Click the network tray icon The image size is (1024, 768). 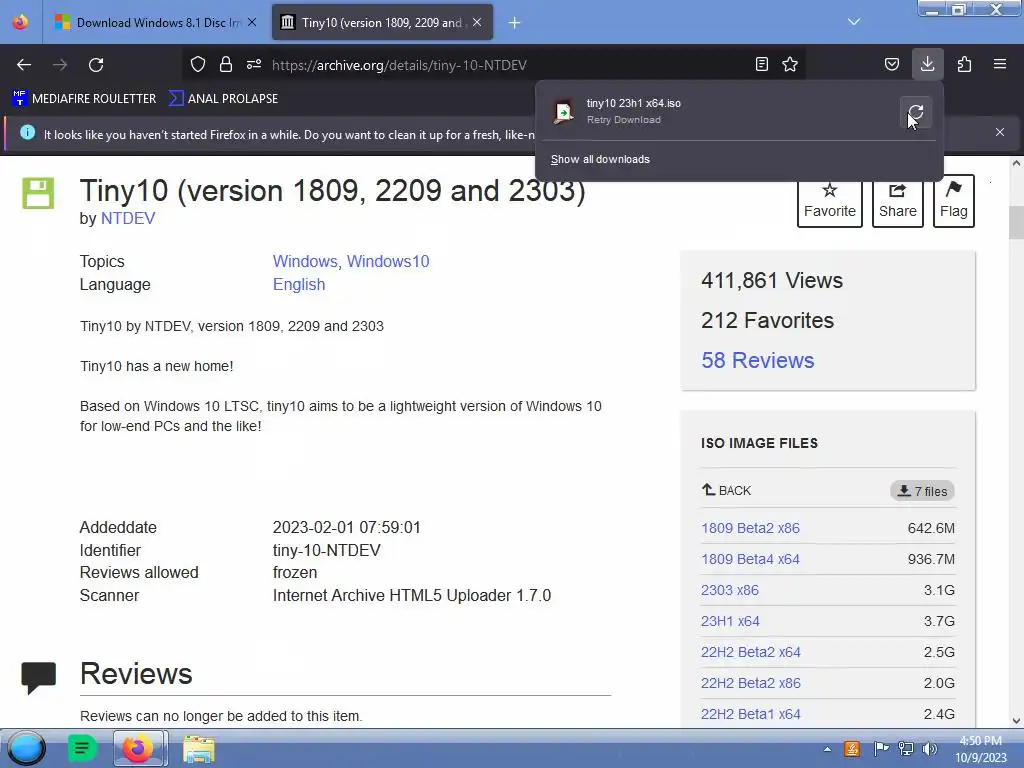(x=906, y=748)
